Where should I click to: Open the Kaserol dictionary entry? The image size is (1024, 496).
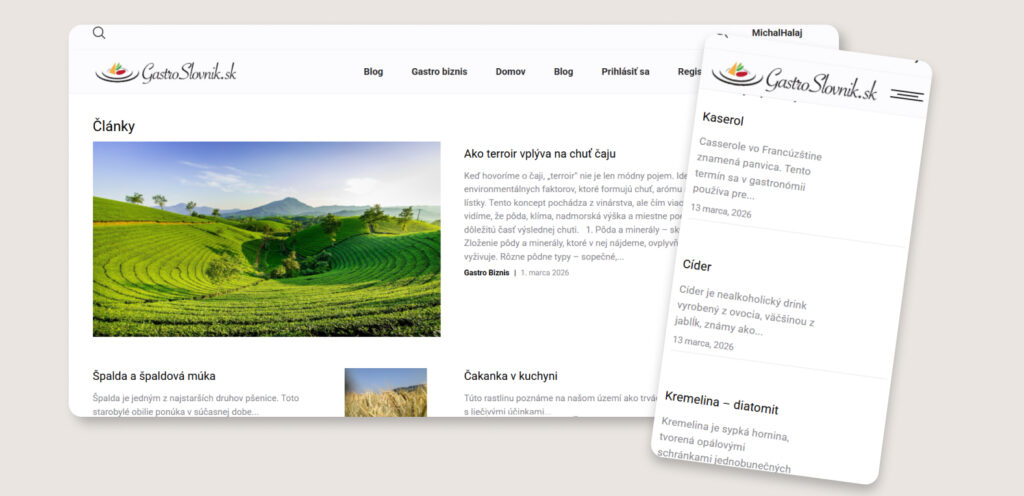[723, 120]
